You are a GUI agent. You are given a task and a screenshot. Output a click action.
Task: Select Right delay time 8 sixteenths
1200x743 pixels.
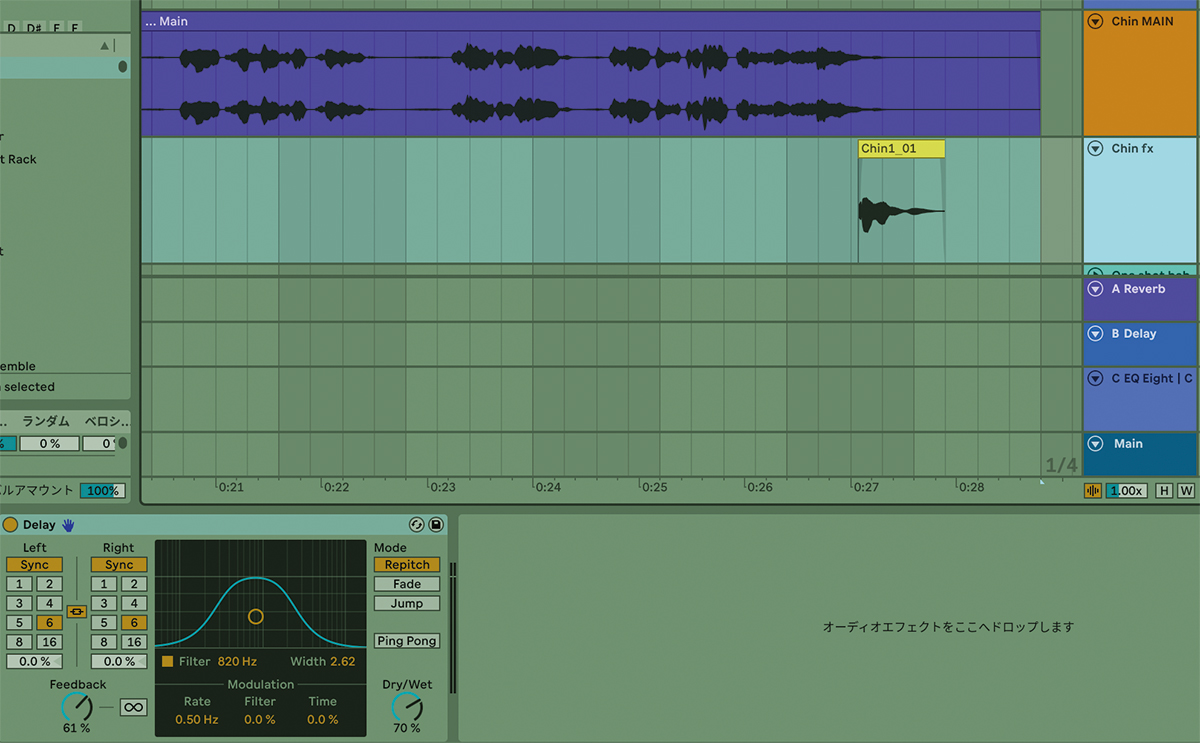pyautogui.click(x=104, y=642)
